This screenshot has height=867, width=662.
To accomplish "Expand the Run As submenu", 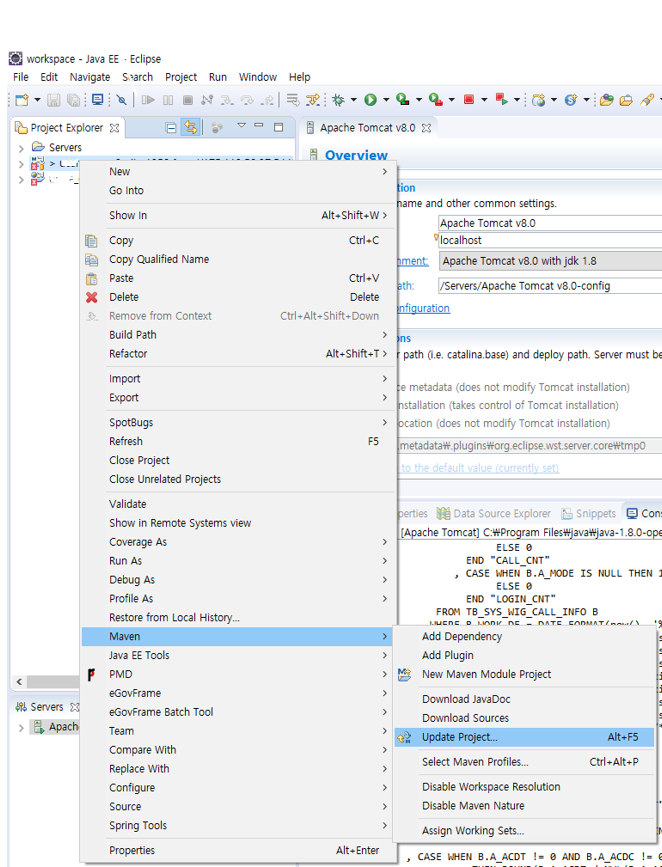I will click(x=239, y=561).
